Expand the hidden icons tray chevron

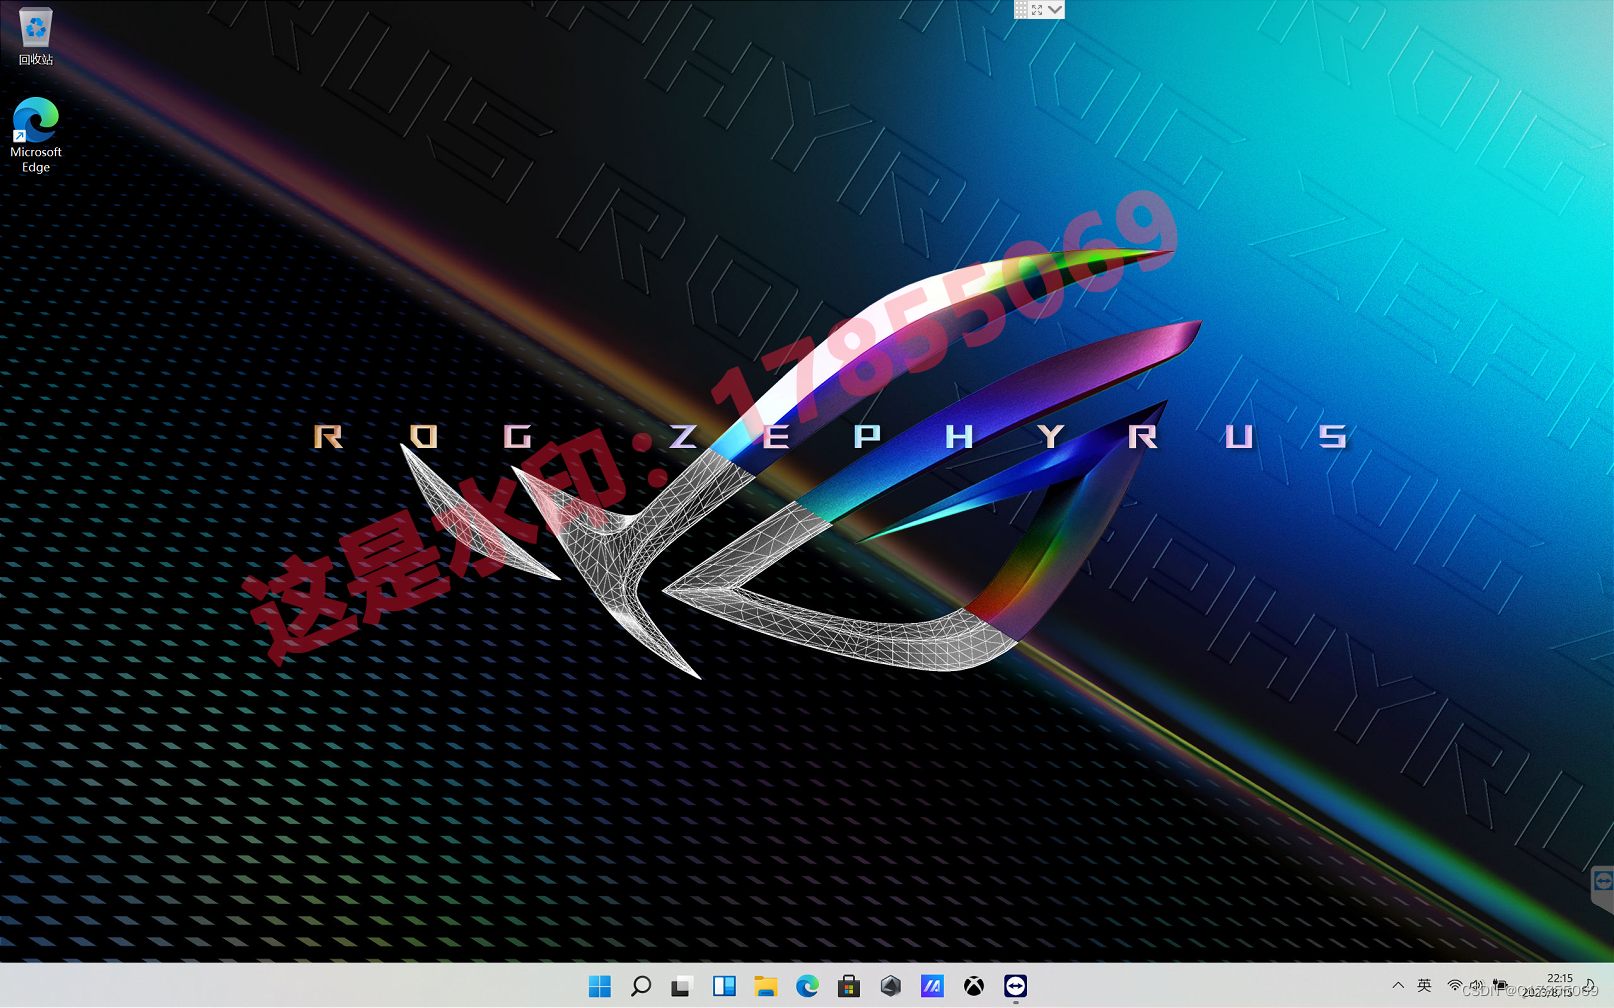[x=1398, y=986]
